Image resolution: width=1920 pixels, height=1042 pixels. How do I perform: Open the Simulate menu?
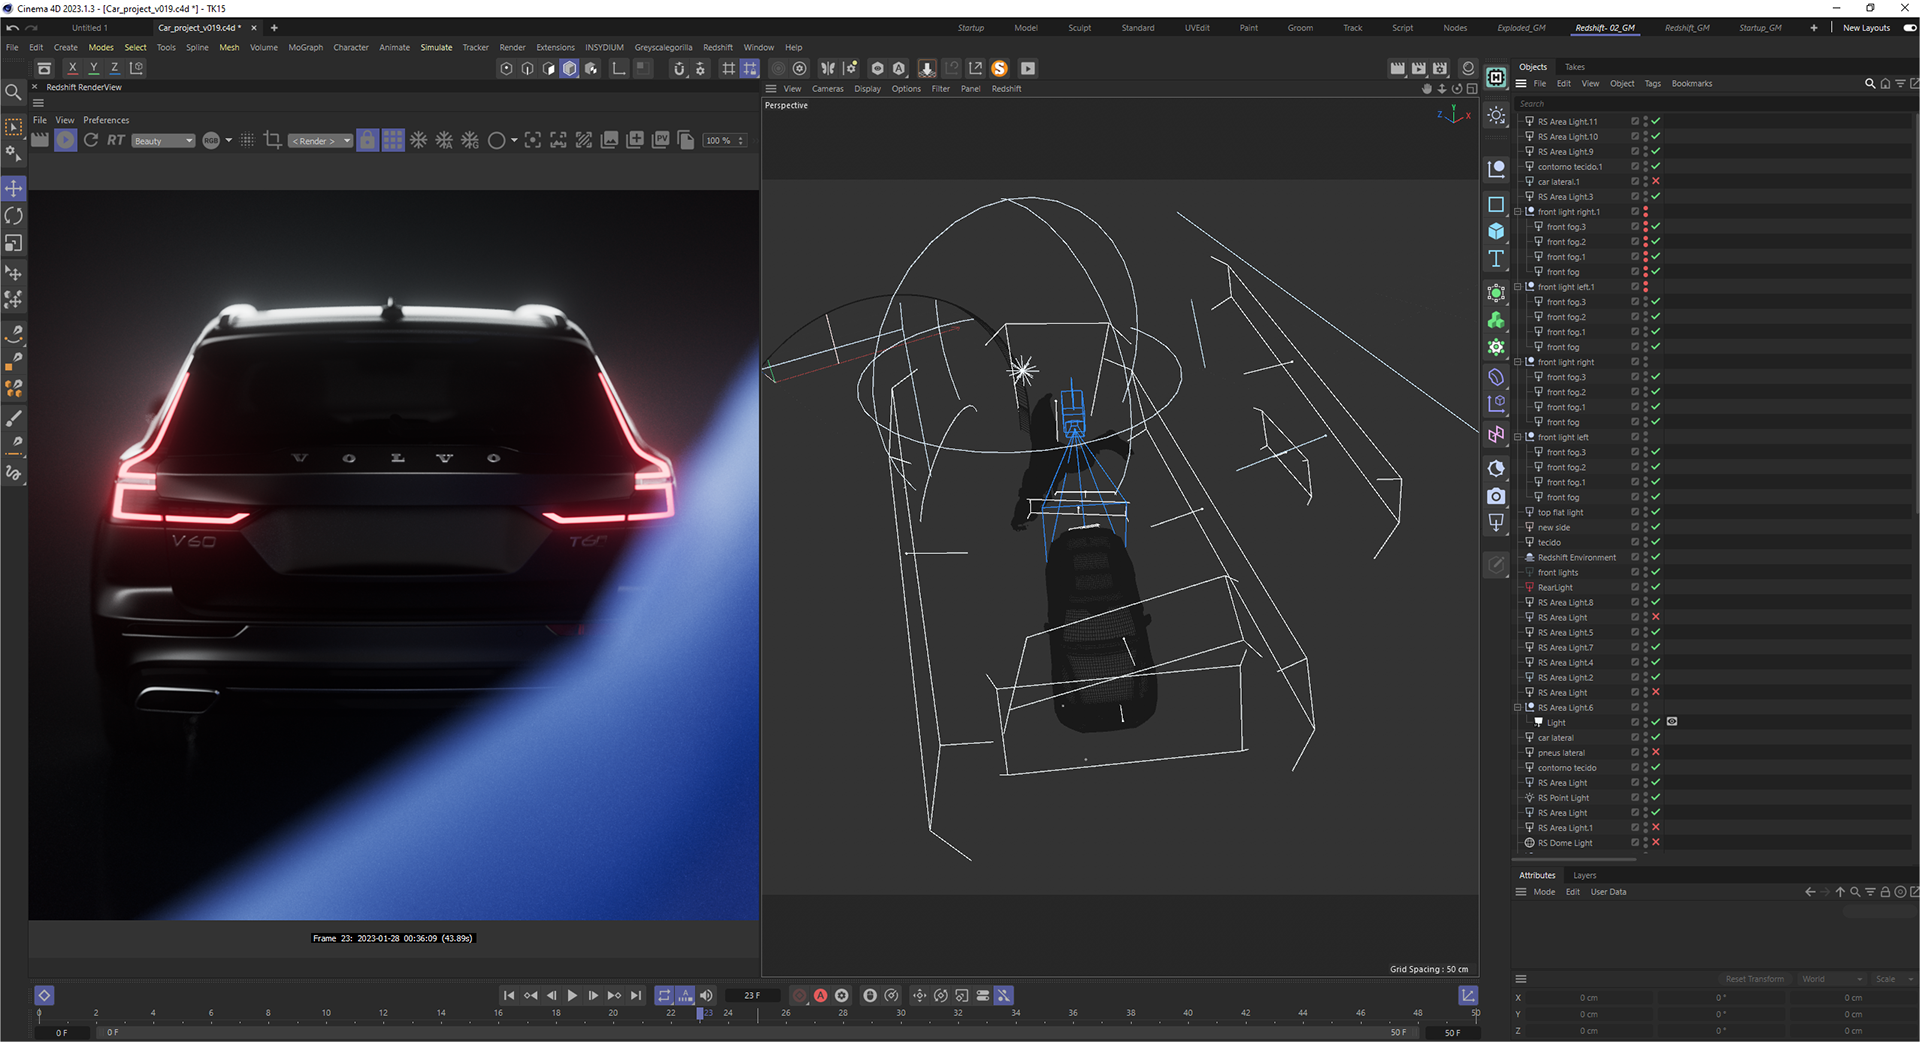436,47
